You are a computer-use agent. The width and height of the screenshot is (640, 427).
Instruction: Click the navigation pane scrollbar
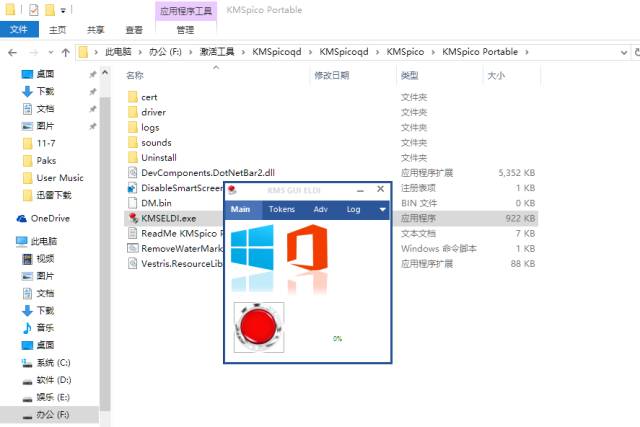point(105,253)
